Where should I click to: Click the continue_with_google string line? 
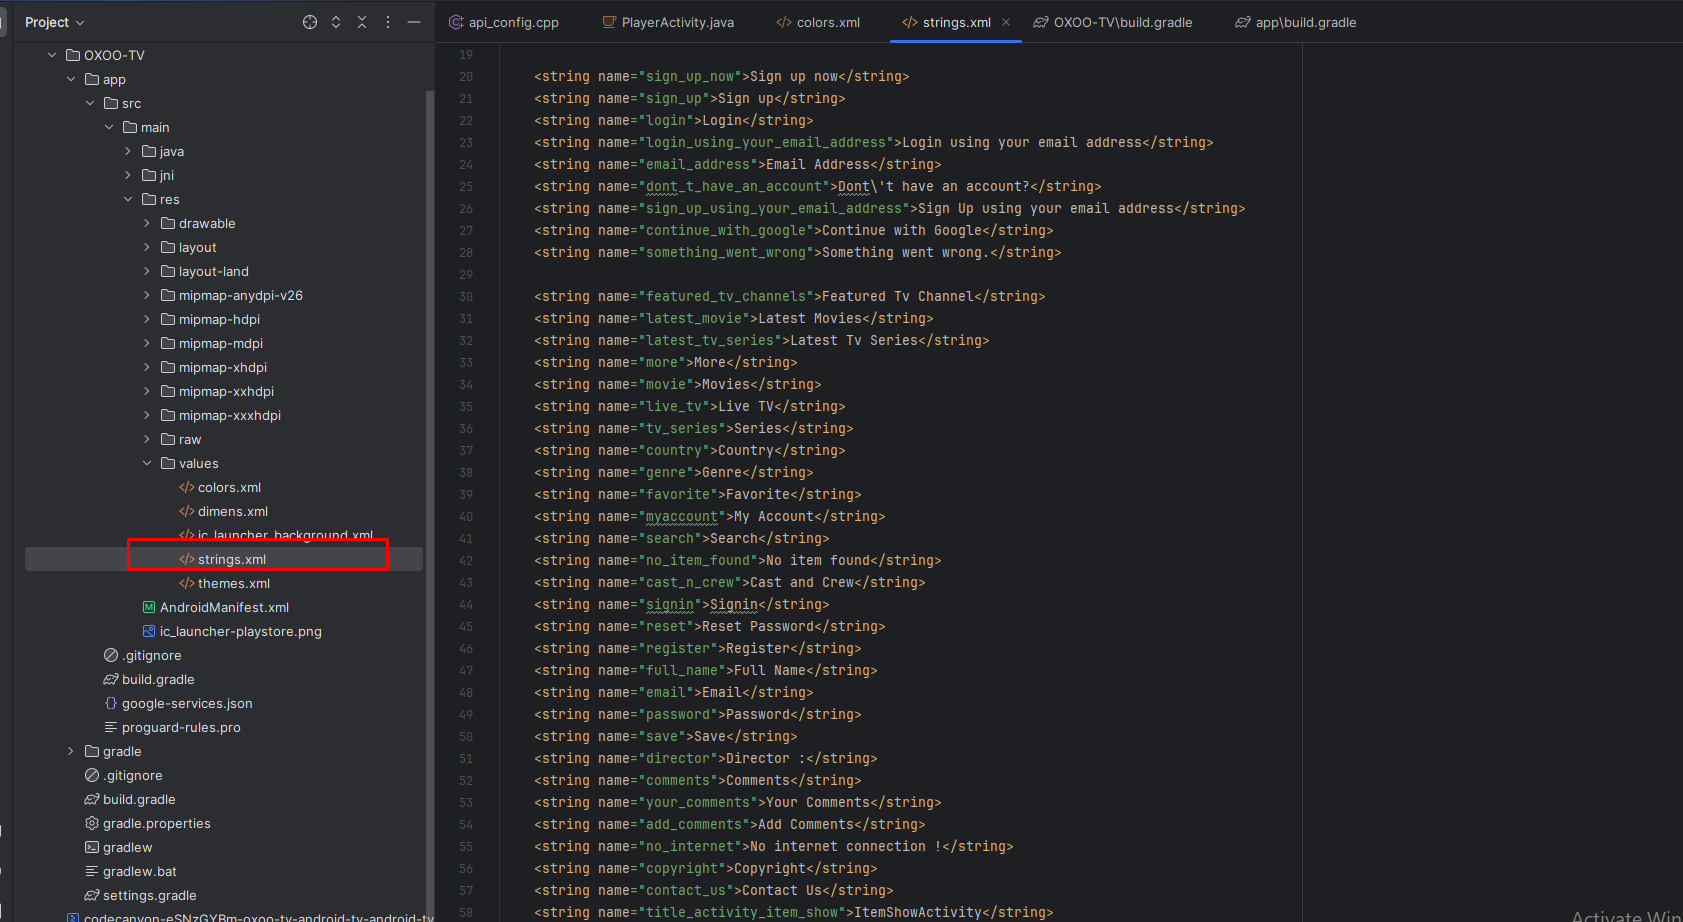[794, 230]
